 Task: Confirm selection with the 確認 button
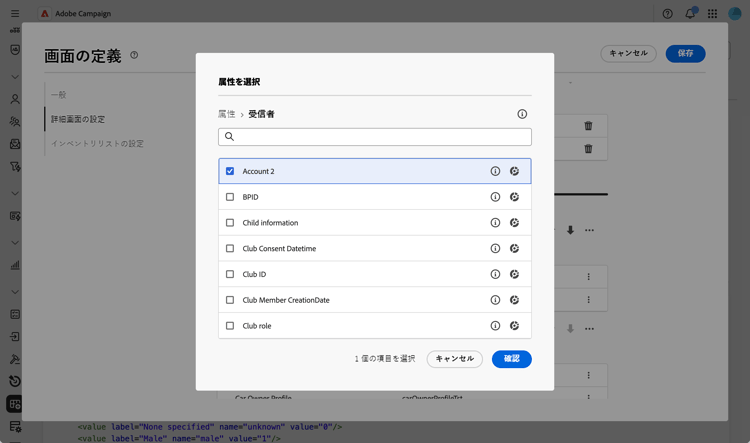tap(511, 359)
